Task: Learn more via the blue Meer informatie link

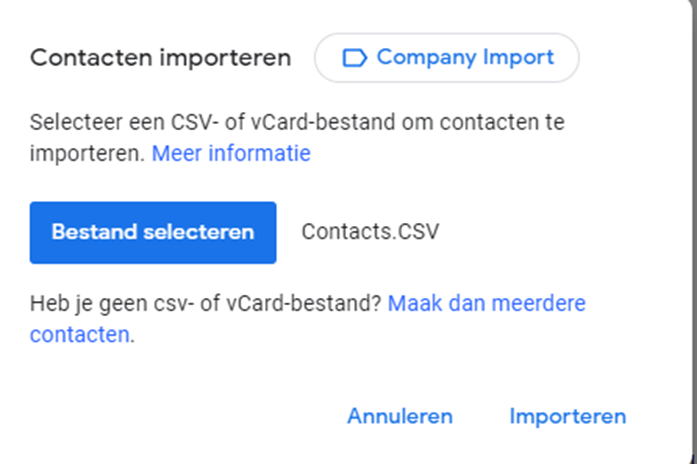Action: (231, 153)
